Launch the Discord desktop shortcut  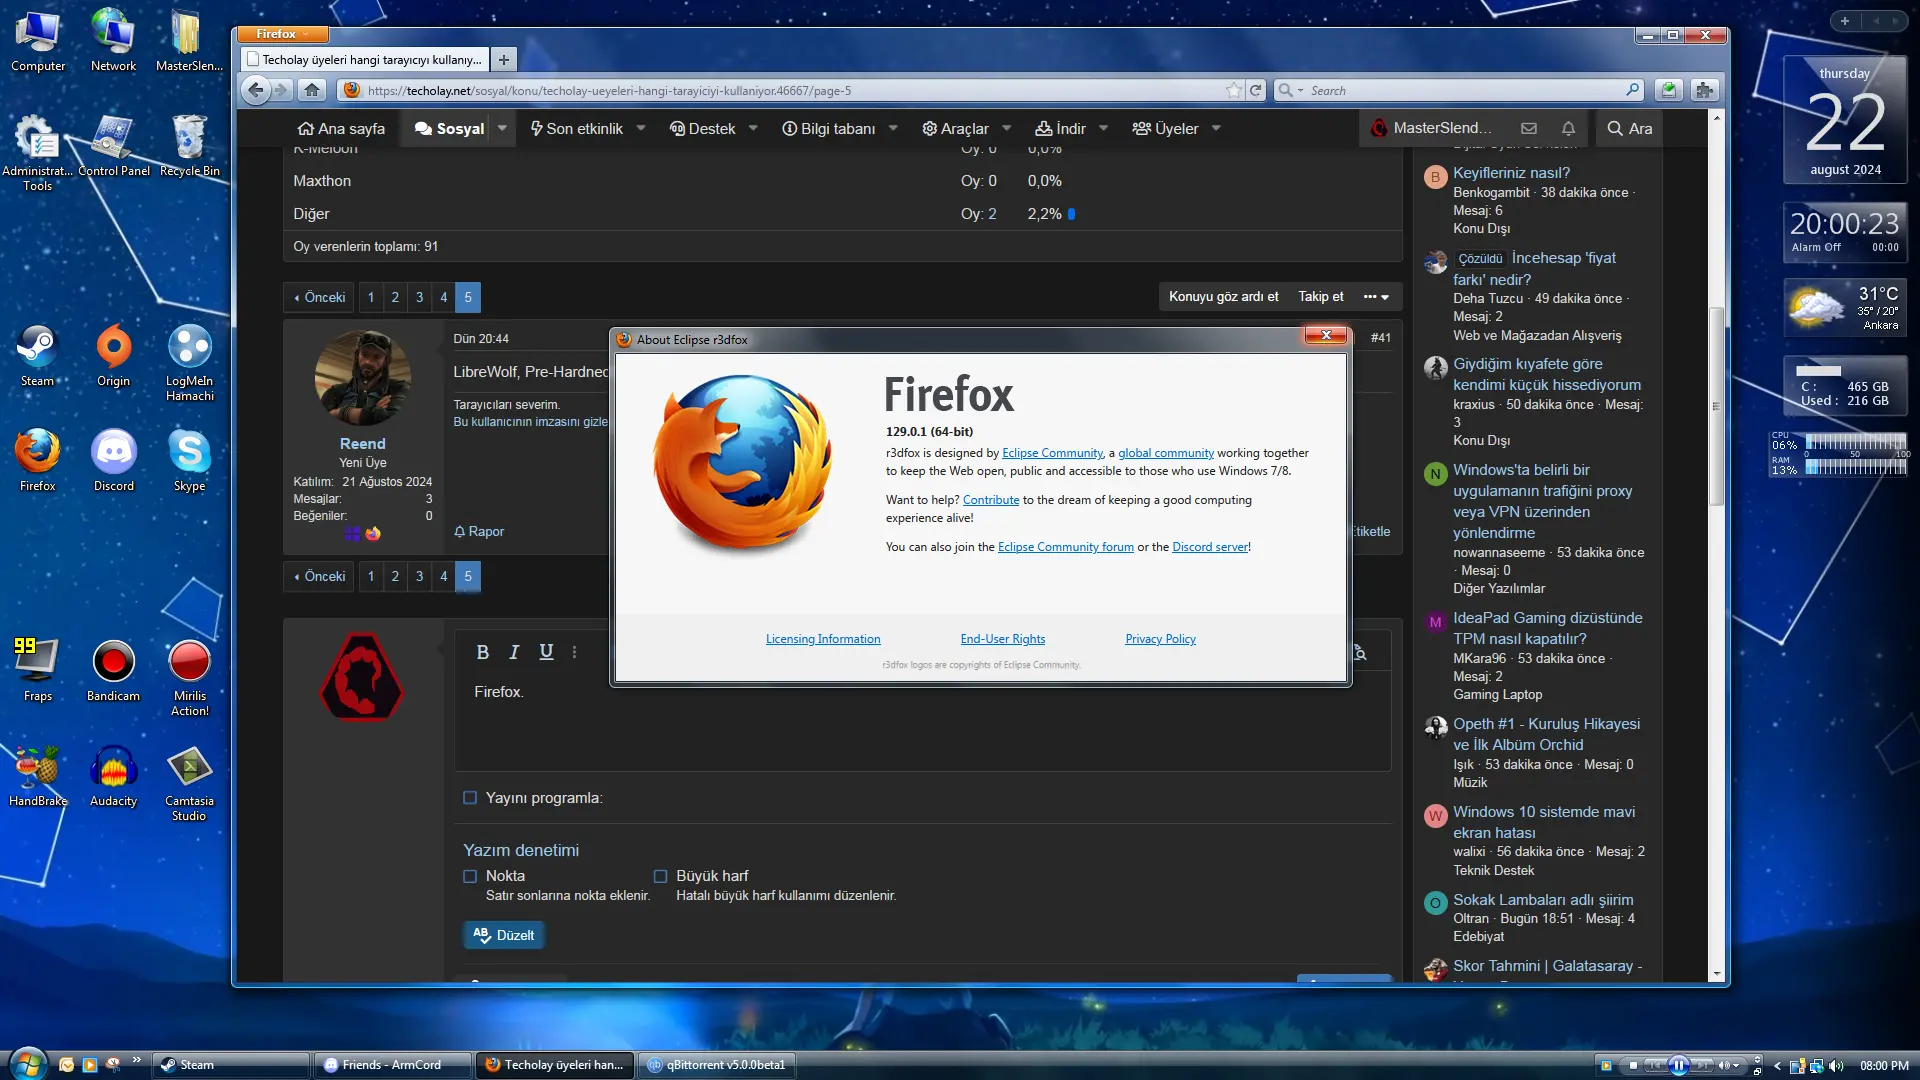113,460
